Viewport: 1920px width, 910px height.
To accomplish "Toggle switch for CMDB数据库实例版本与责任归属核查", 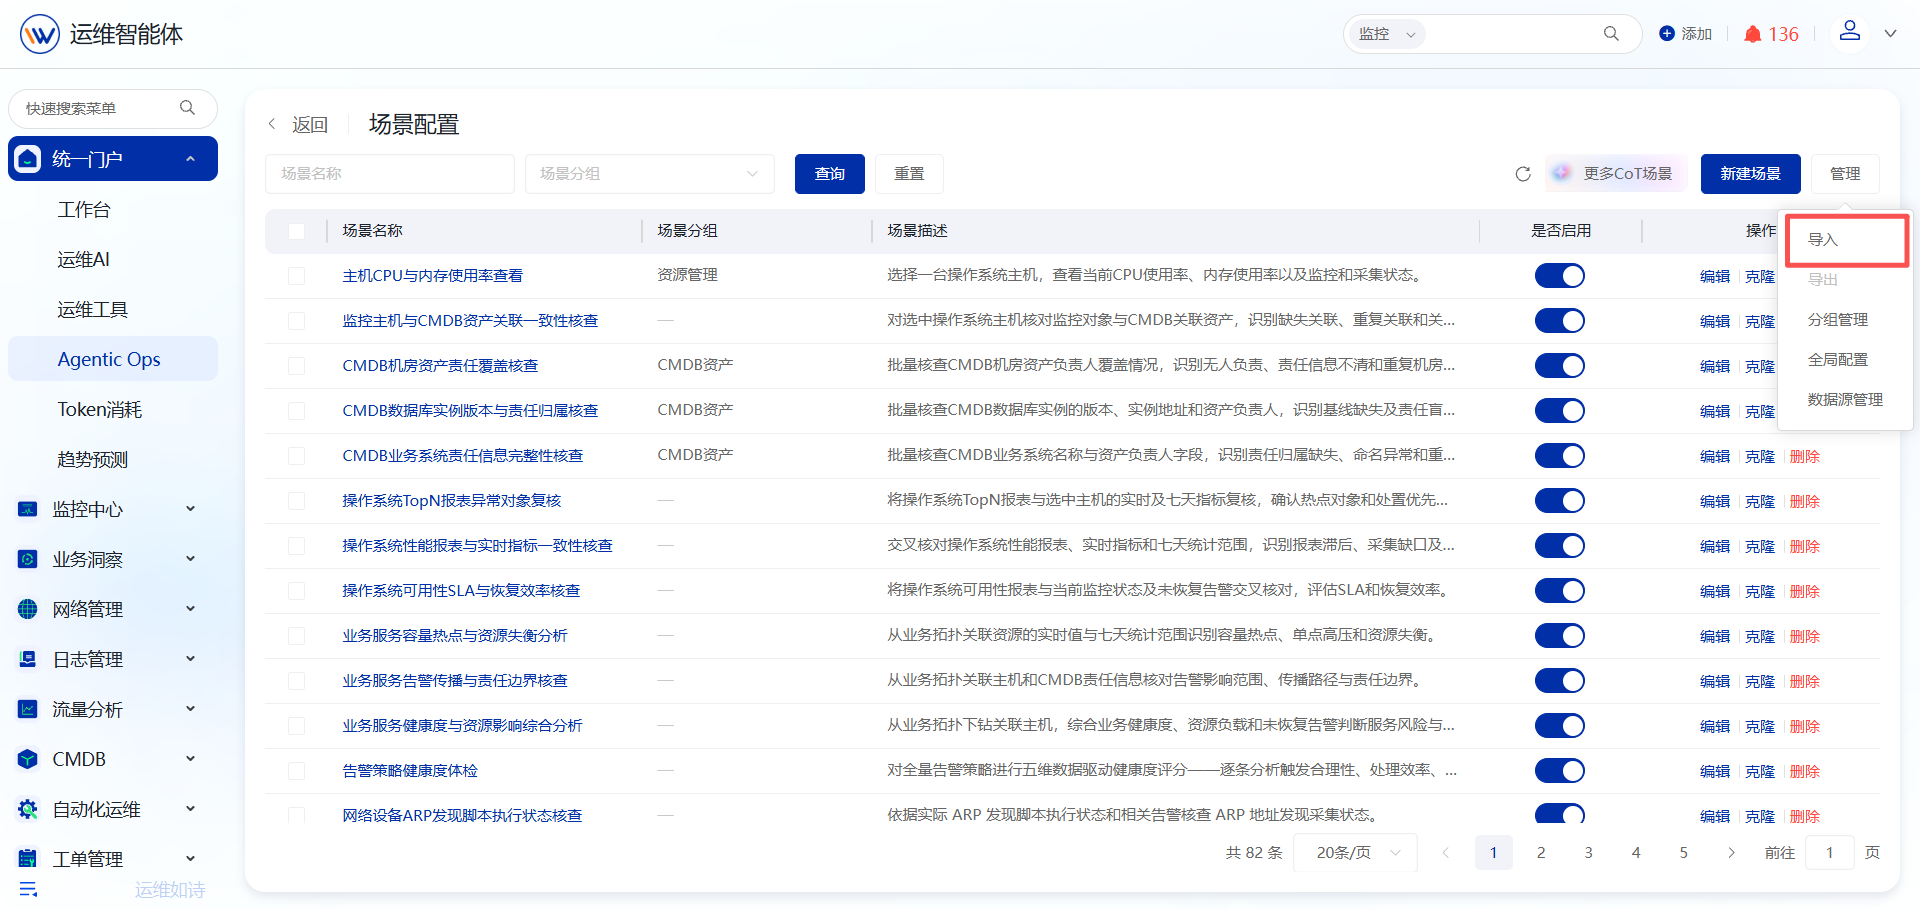I will click(x=1560, y=410).
